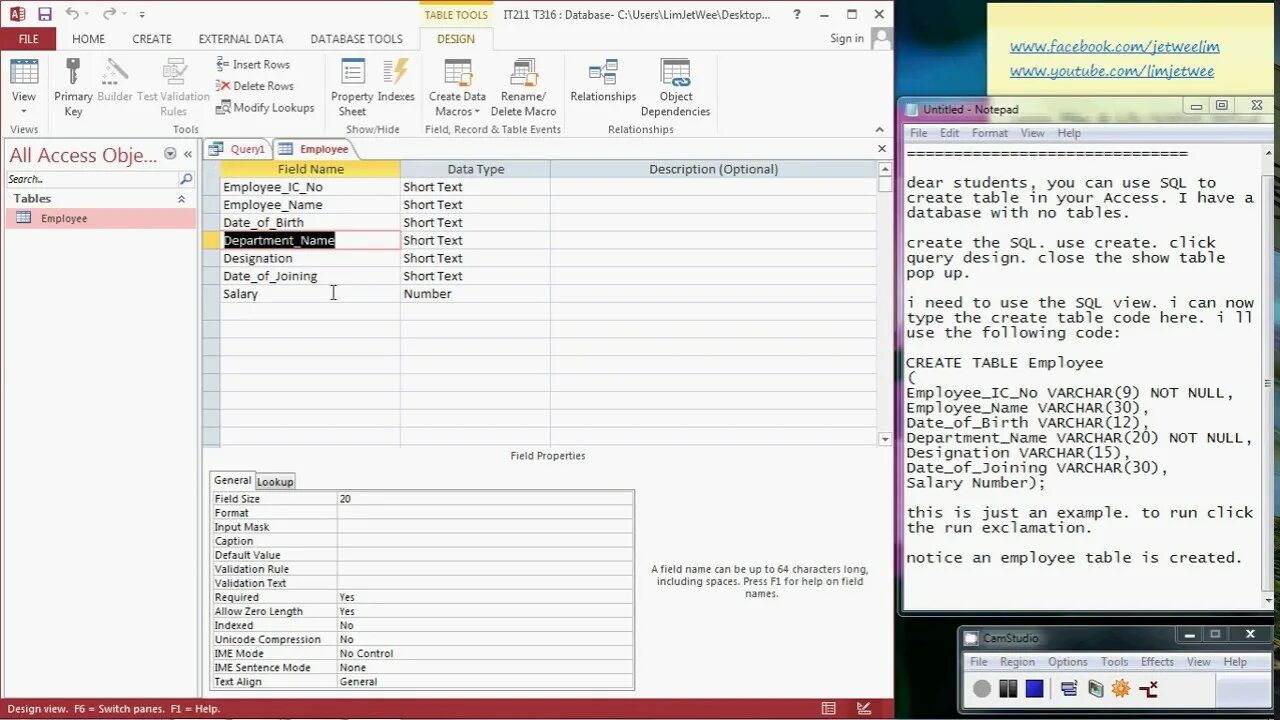The height and width of the screenshot is (720, 1280).
Task: Select the DESIGN ribbon tab
Action: pyautogui.click(x=456, y=39)
